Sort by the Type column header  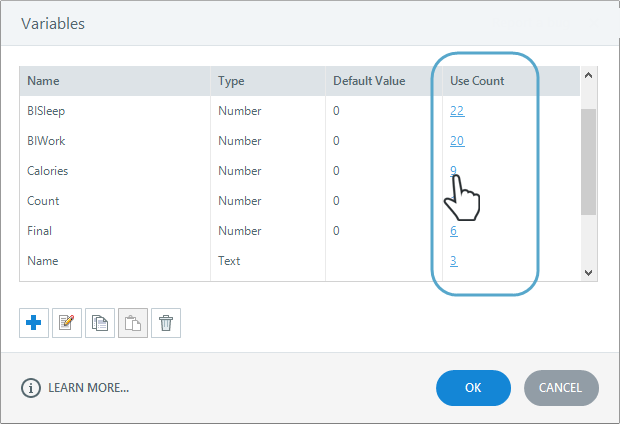click(x=231, y=81)
